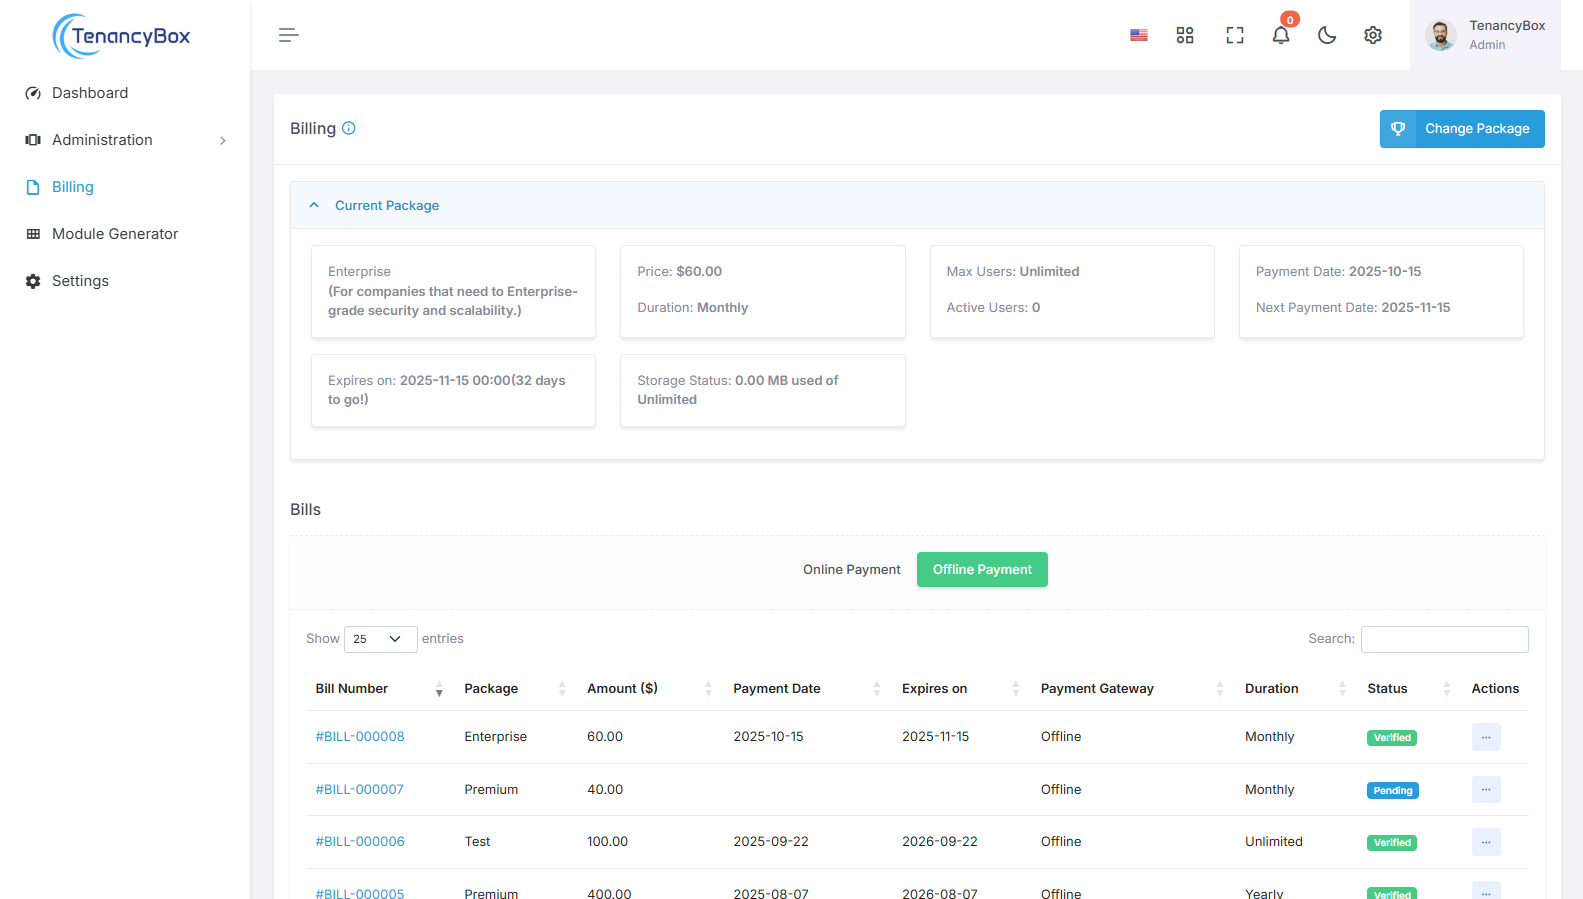Enter fullscreen mode via the top bar icon
This screenshot has height=899, width=1583.
coord(1234,35)
